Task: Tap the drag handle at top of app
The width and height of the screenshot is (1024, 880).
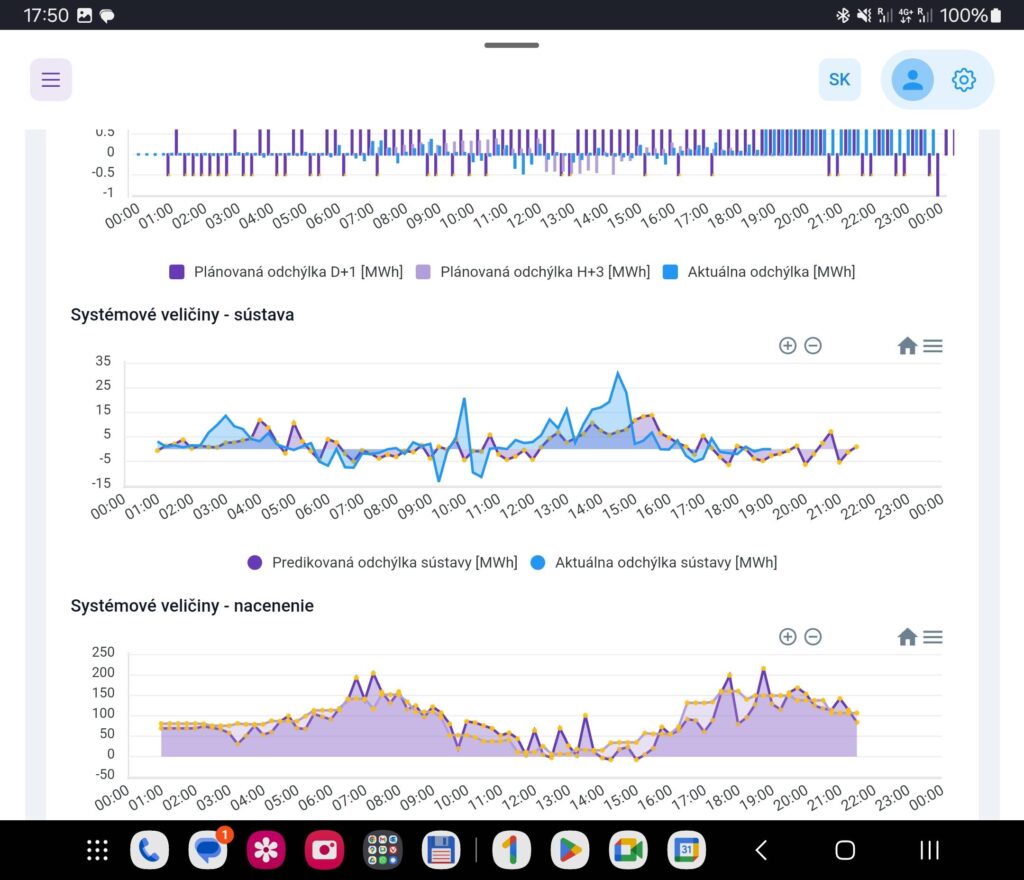Action: click(x=512, y=45)
